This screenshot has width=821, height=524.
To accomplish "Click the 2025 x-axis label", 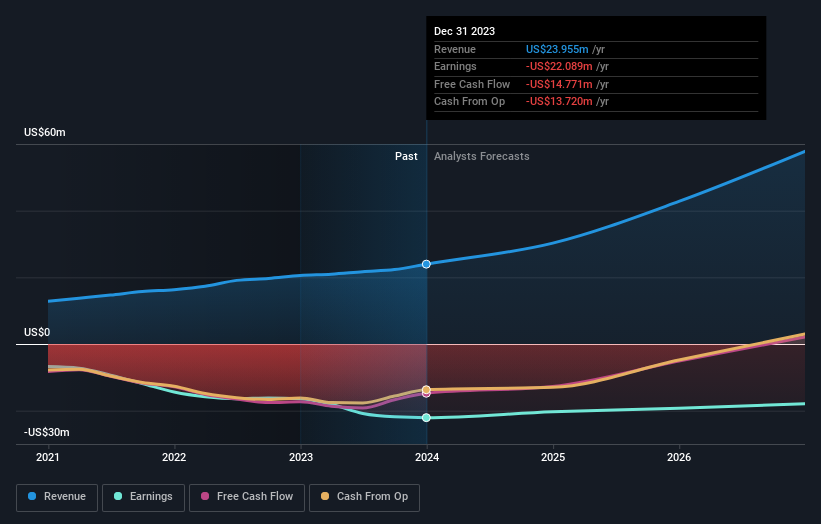I will pos(553,458).
